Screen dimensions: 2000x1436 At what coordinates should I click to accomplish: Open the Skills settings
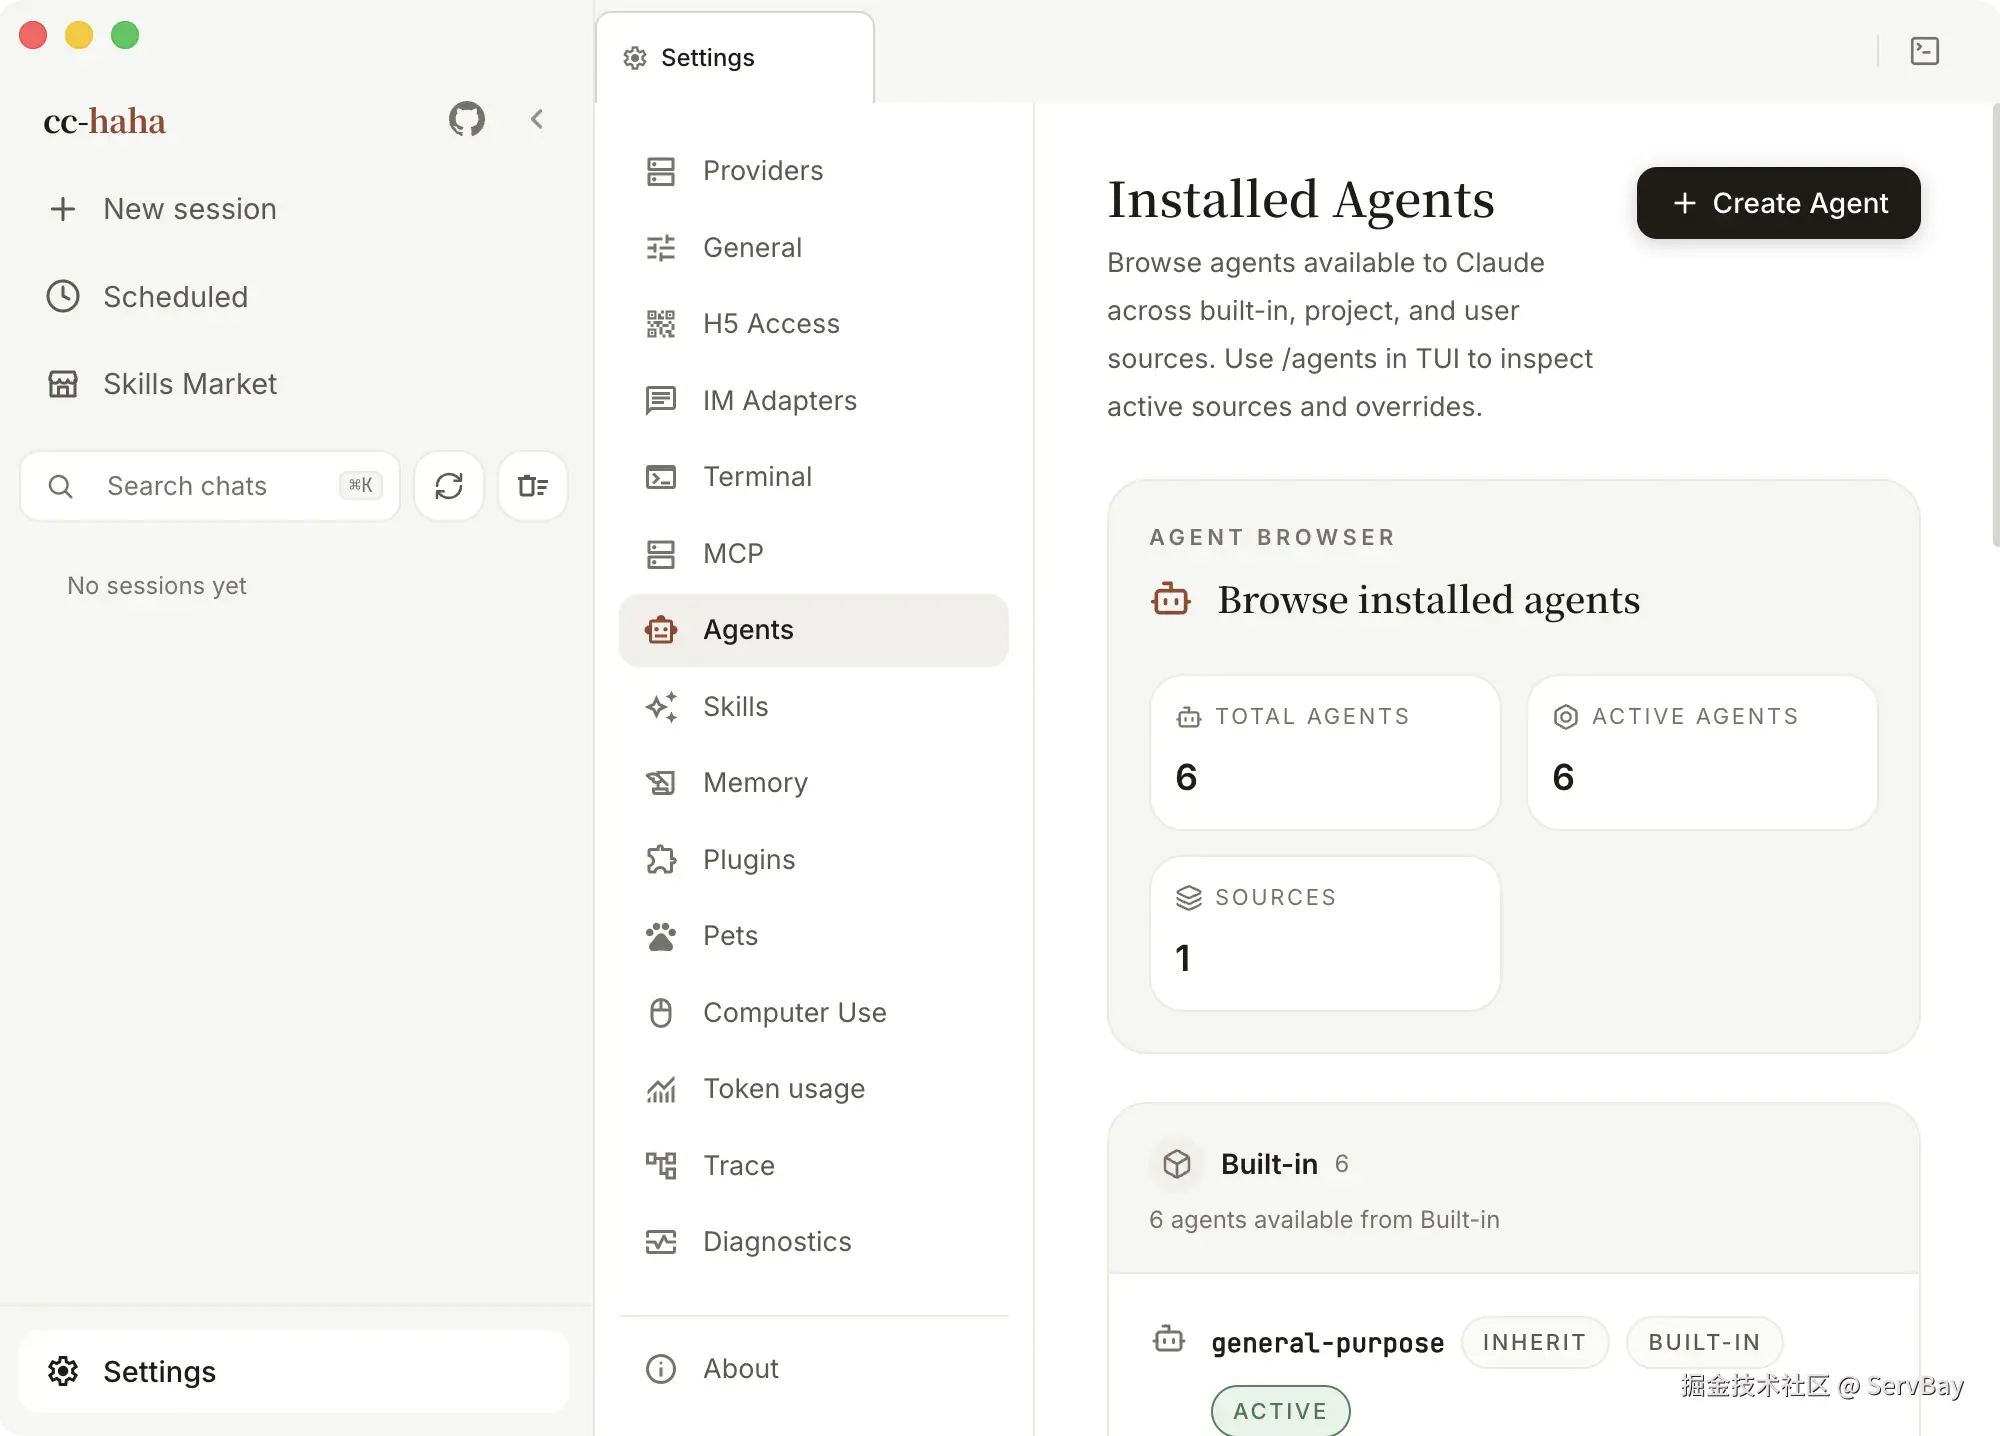tap(814, 707)
